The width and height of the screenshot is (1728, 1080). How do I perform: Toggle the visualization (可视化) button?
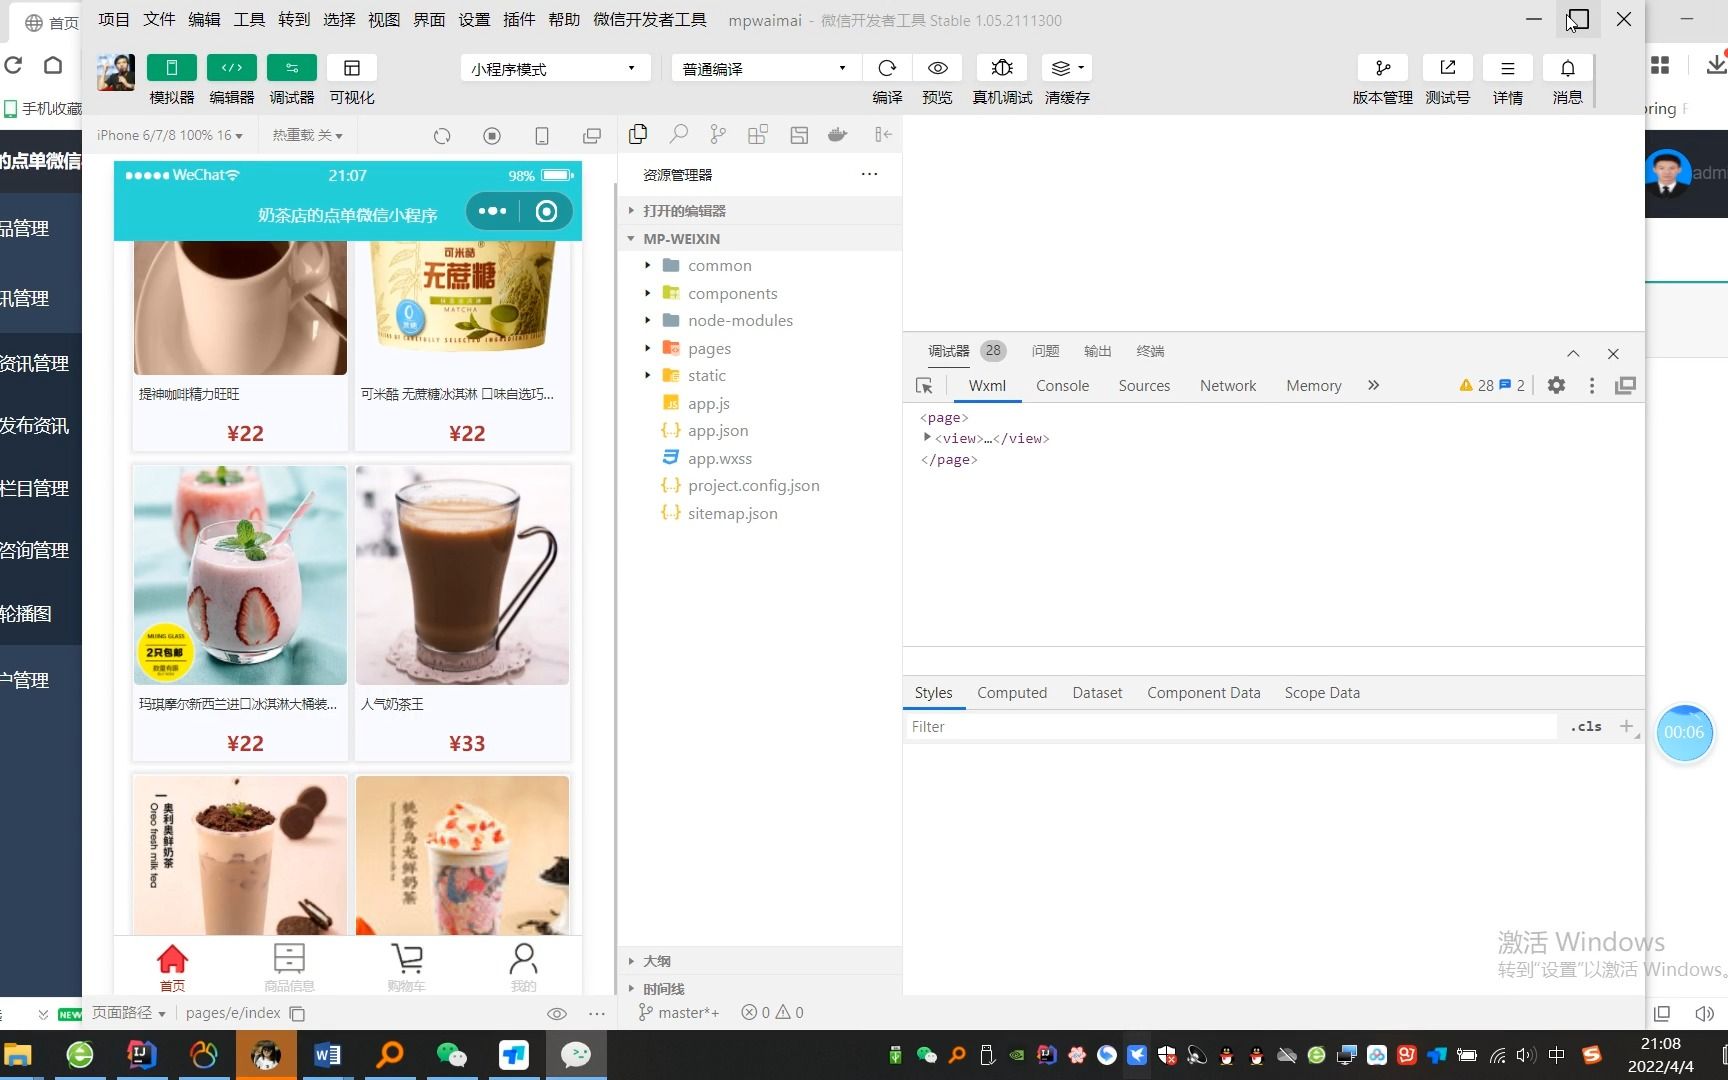tap(352, 68)
